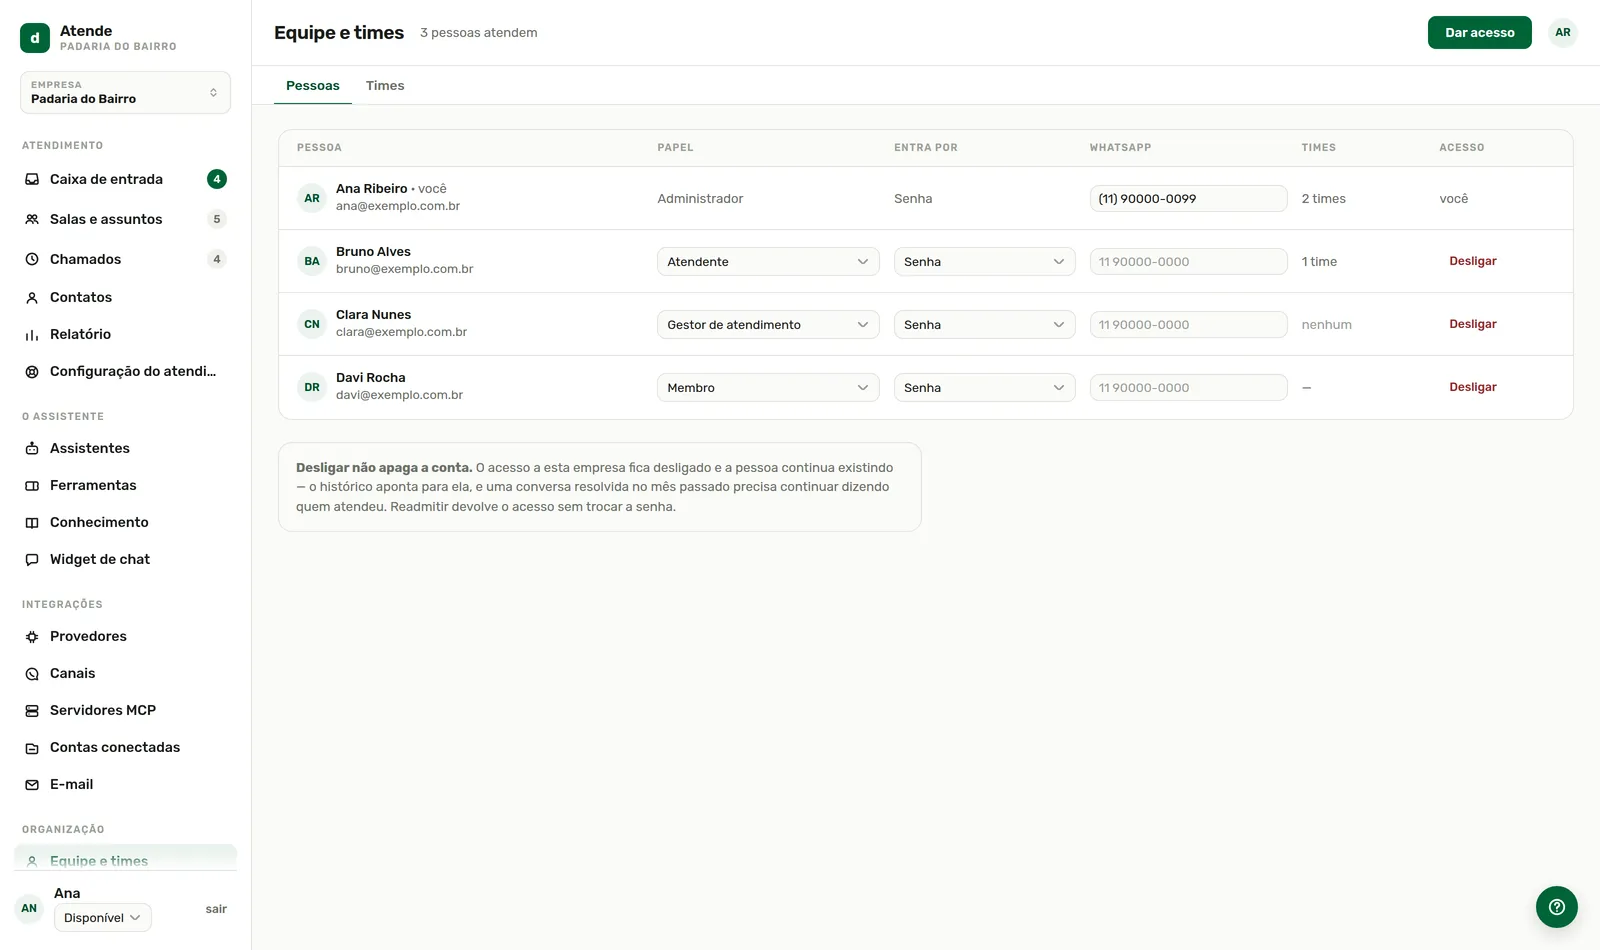Screen dimensions: 1600x950
Task: Open the Disponível status dropdown
Action: click(x=103, y=917)
